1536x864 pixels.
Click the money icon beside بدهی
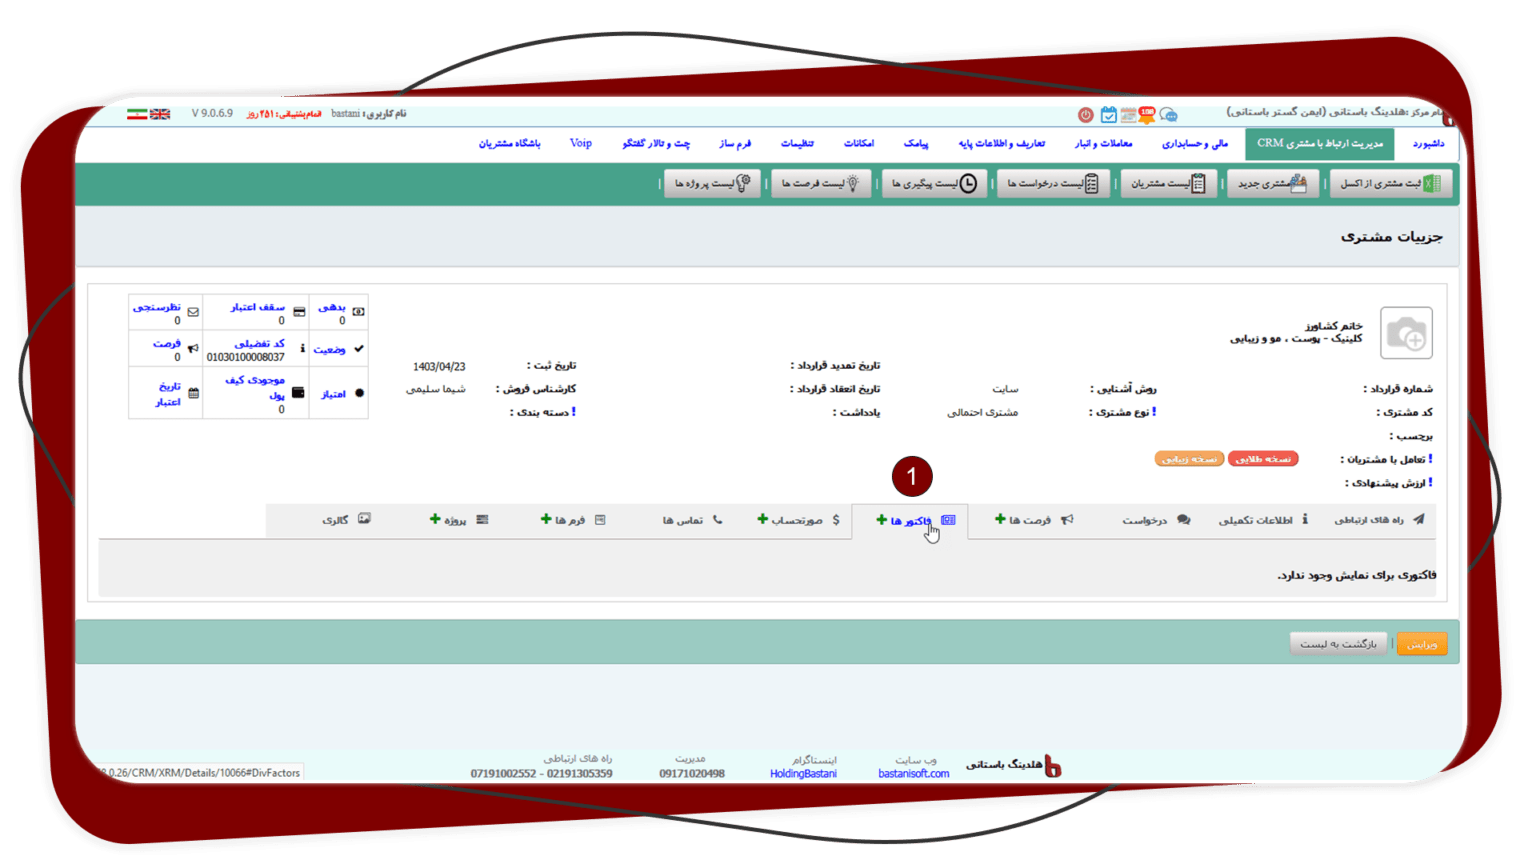click(359, 312)
